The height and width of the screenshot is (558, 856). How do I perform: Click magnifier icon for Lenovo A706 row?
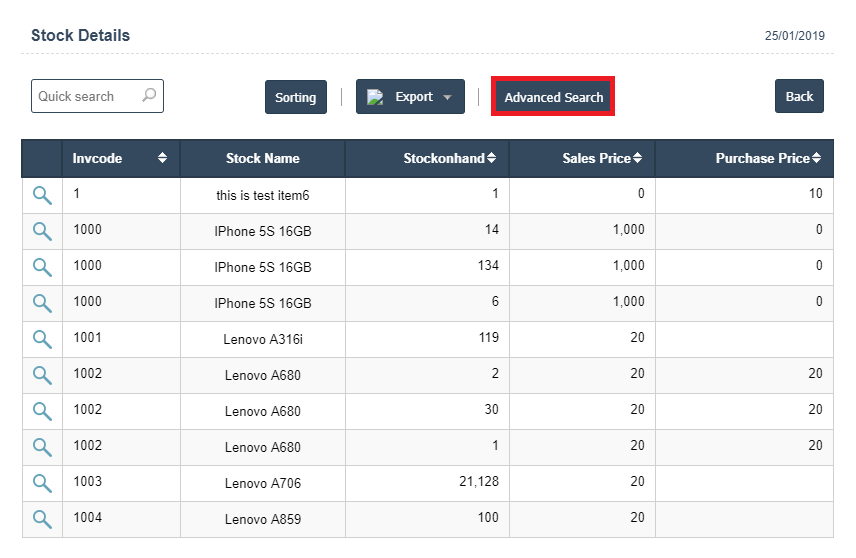(x=42, y=483)
